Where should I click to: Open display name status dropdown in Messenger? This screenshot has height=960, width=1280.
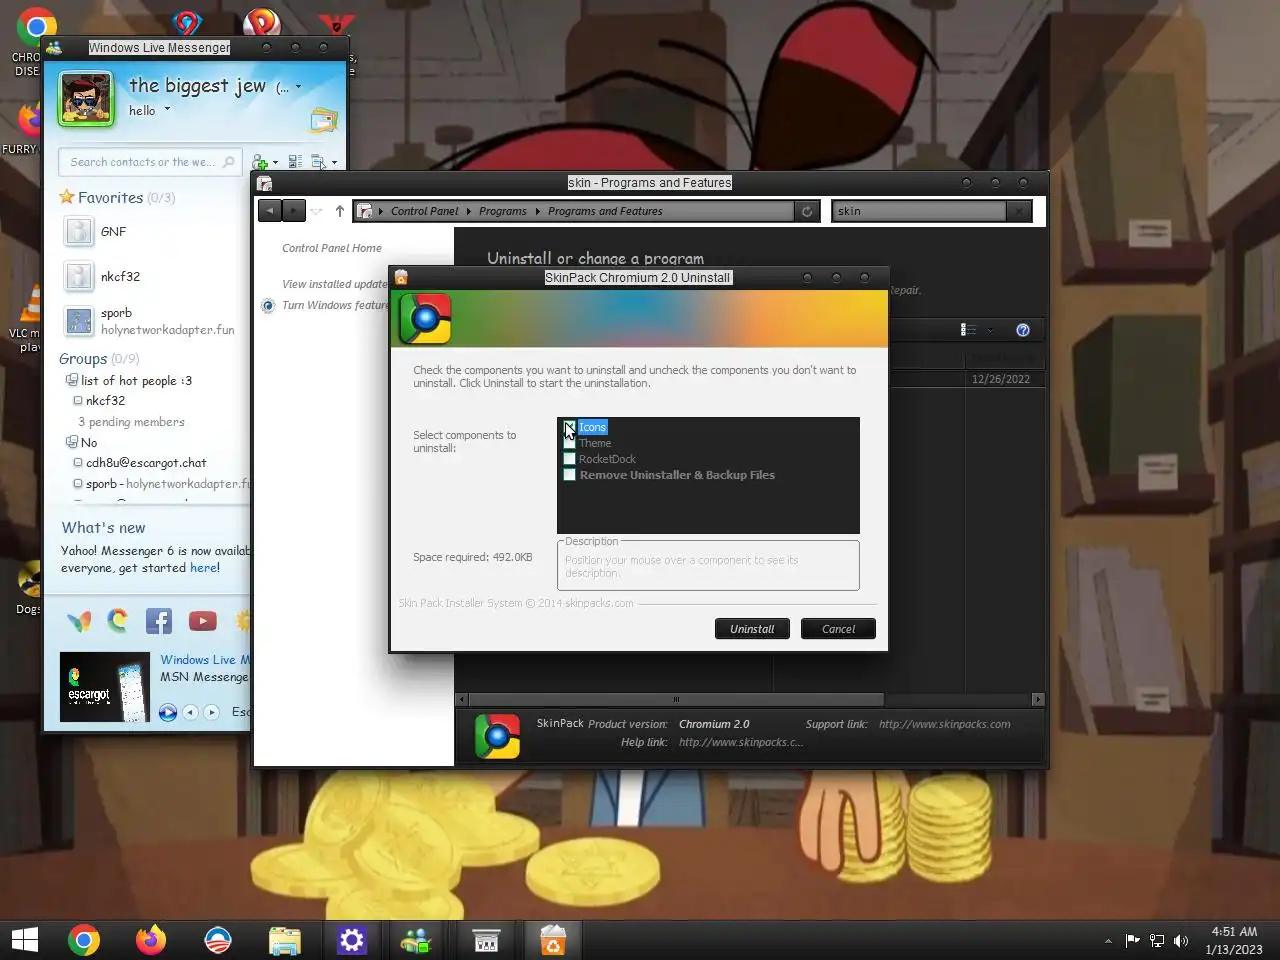pyautogui.click(x=297, y=87)
